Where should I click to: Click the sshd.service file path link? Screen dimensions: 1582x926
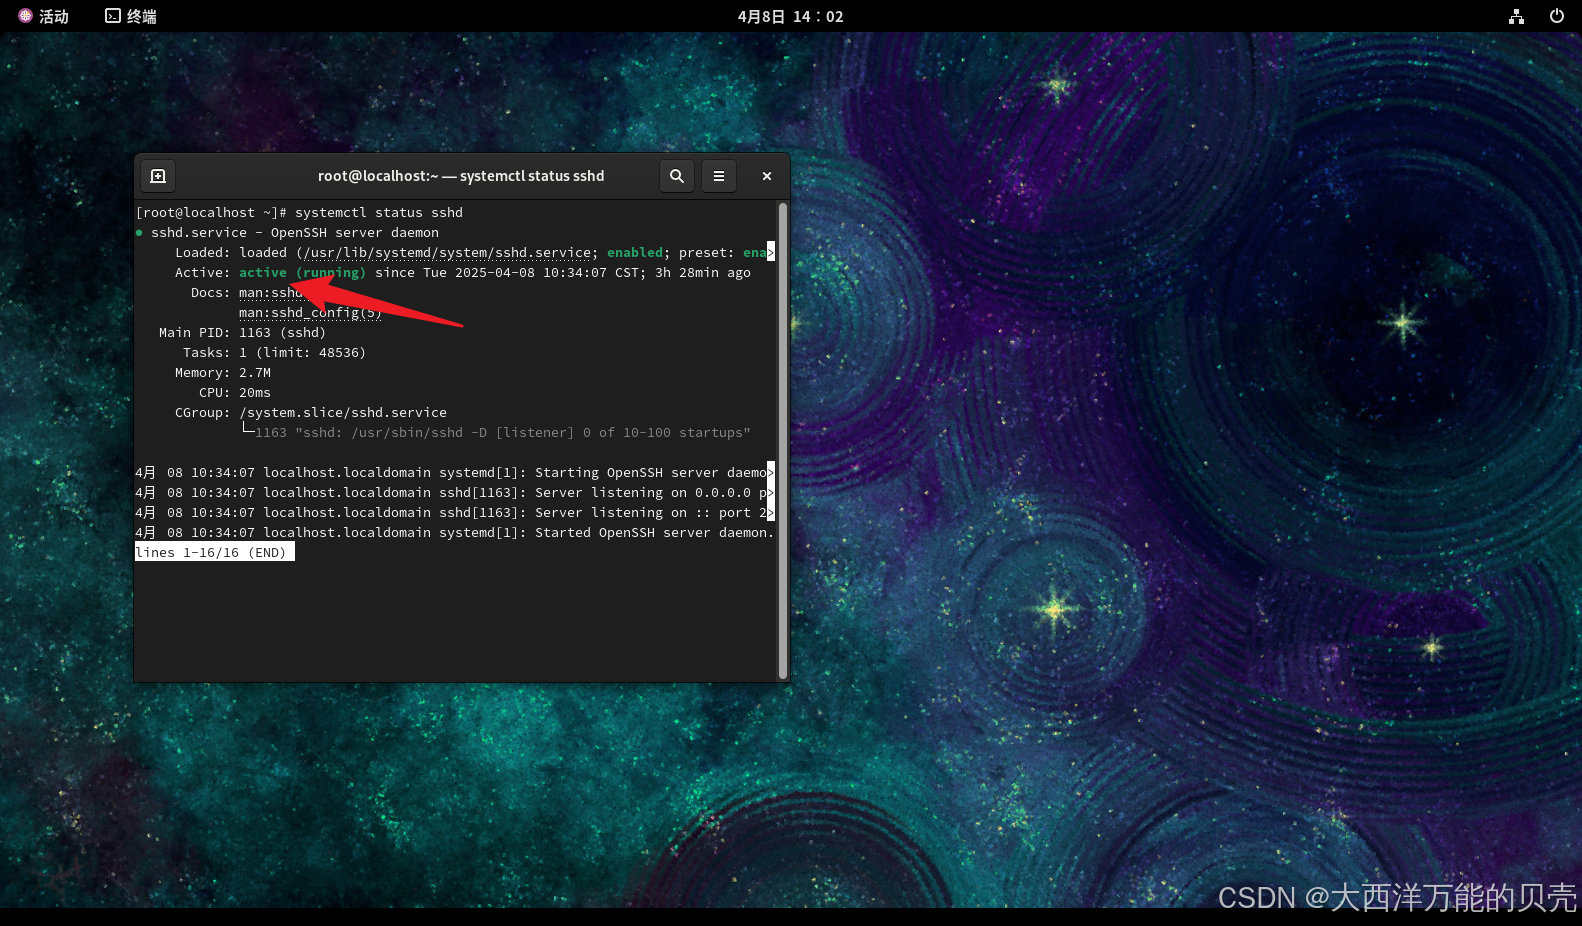(x=447, y=253)
